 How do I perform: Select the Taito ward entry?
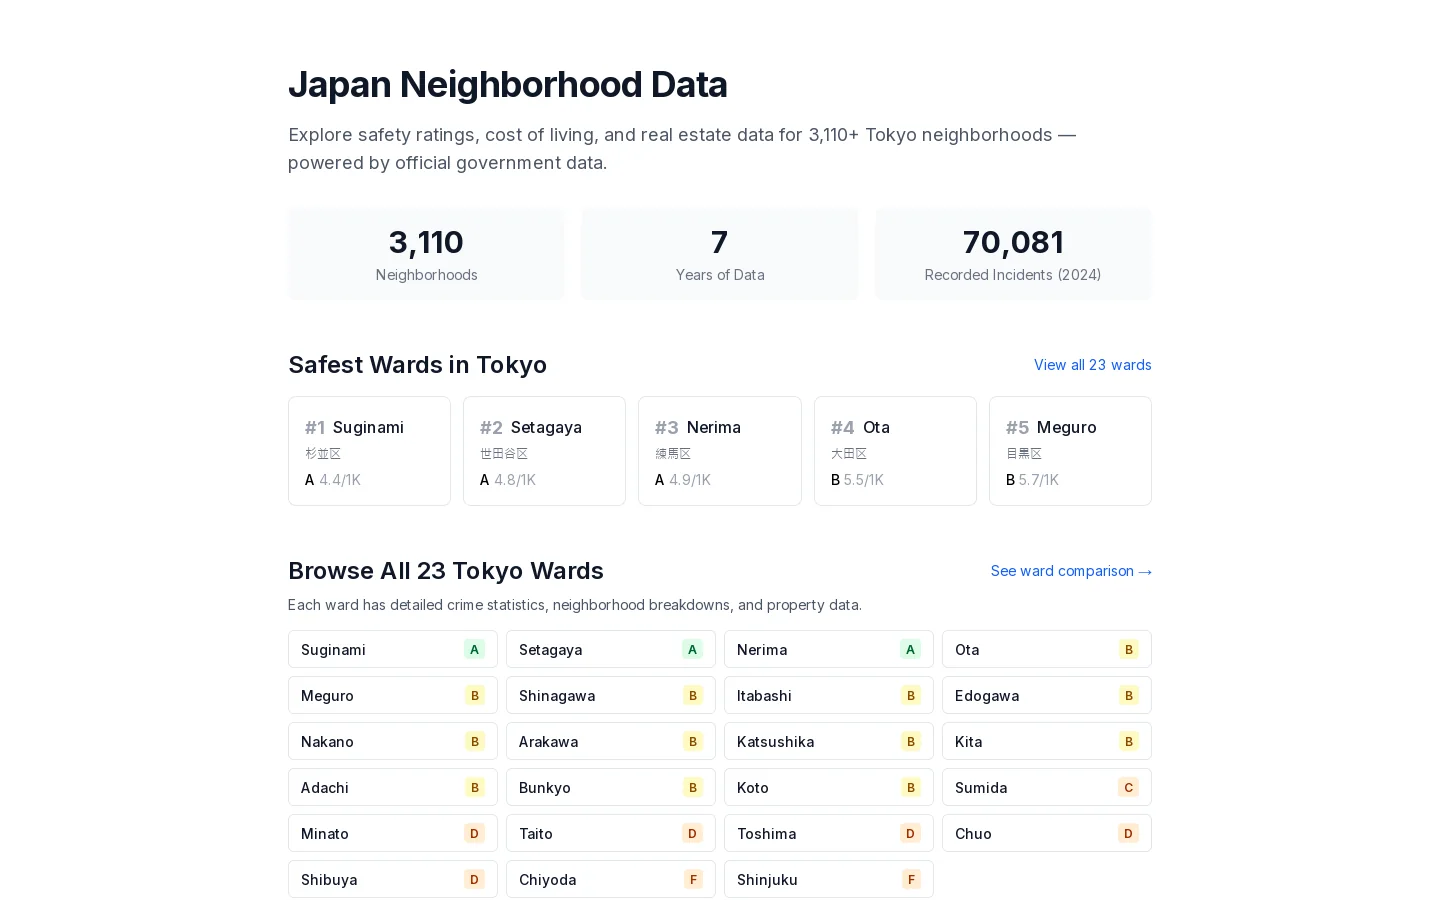click(611, 833)
